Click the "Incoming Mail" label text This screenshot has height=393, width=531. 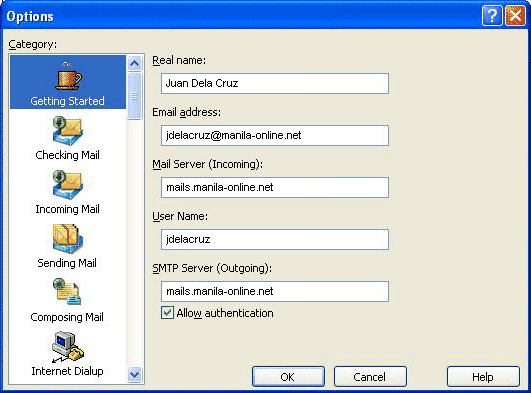pyautogui.click(x=67, y=209)
